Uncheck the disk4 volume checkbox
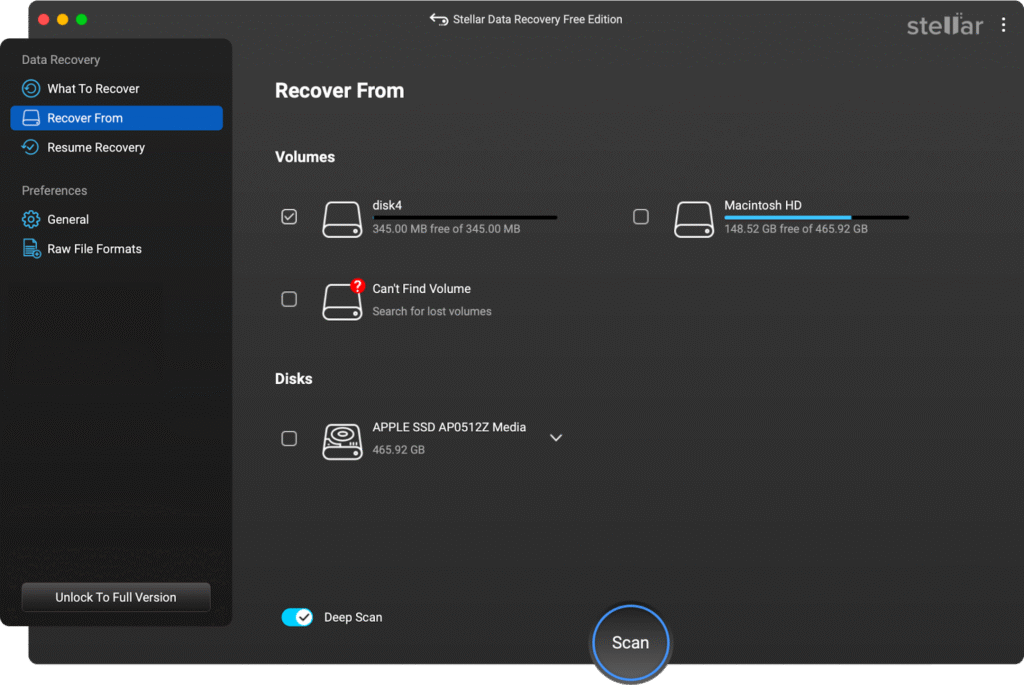 (289, 217)
